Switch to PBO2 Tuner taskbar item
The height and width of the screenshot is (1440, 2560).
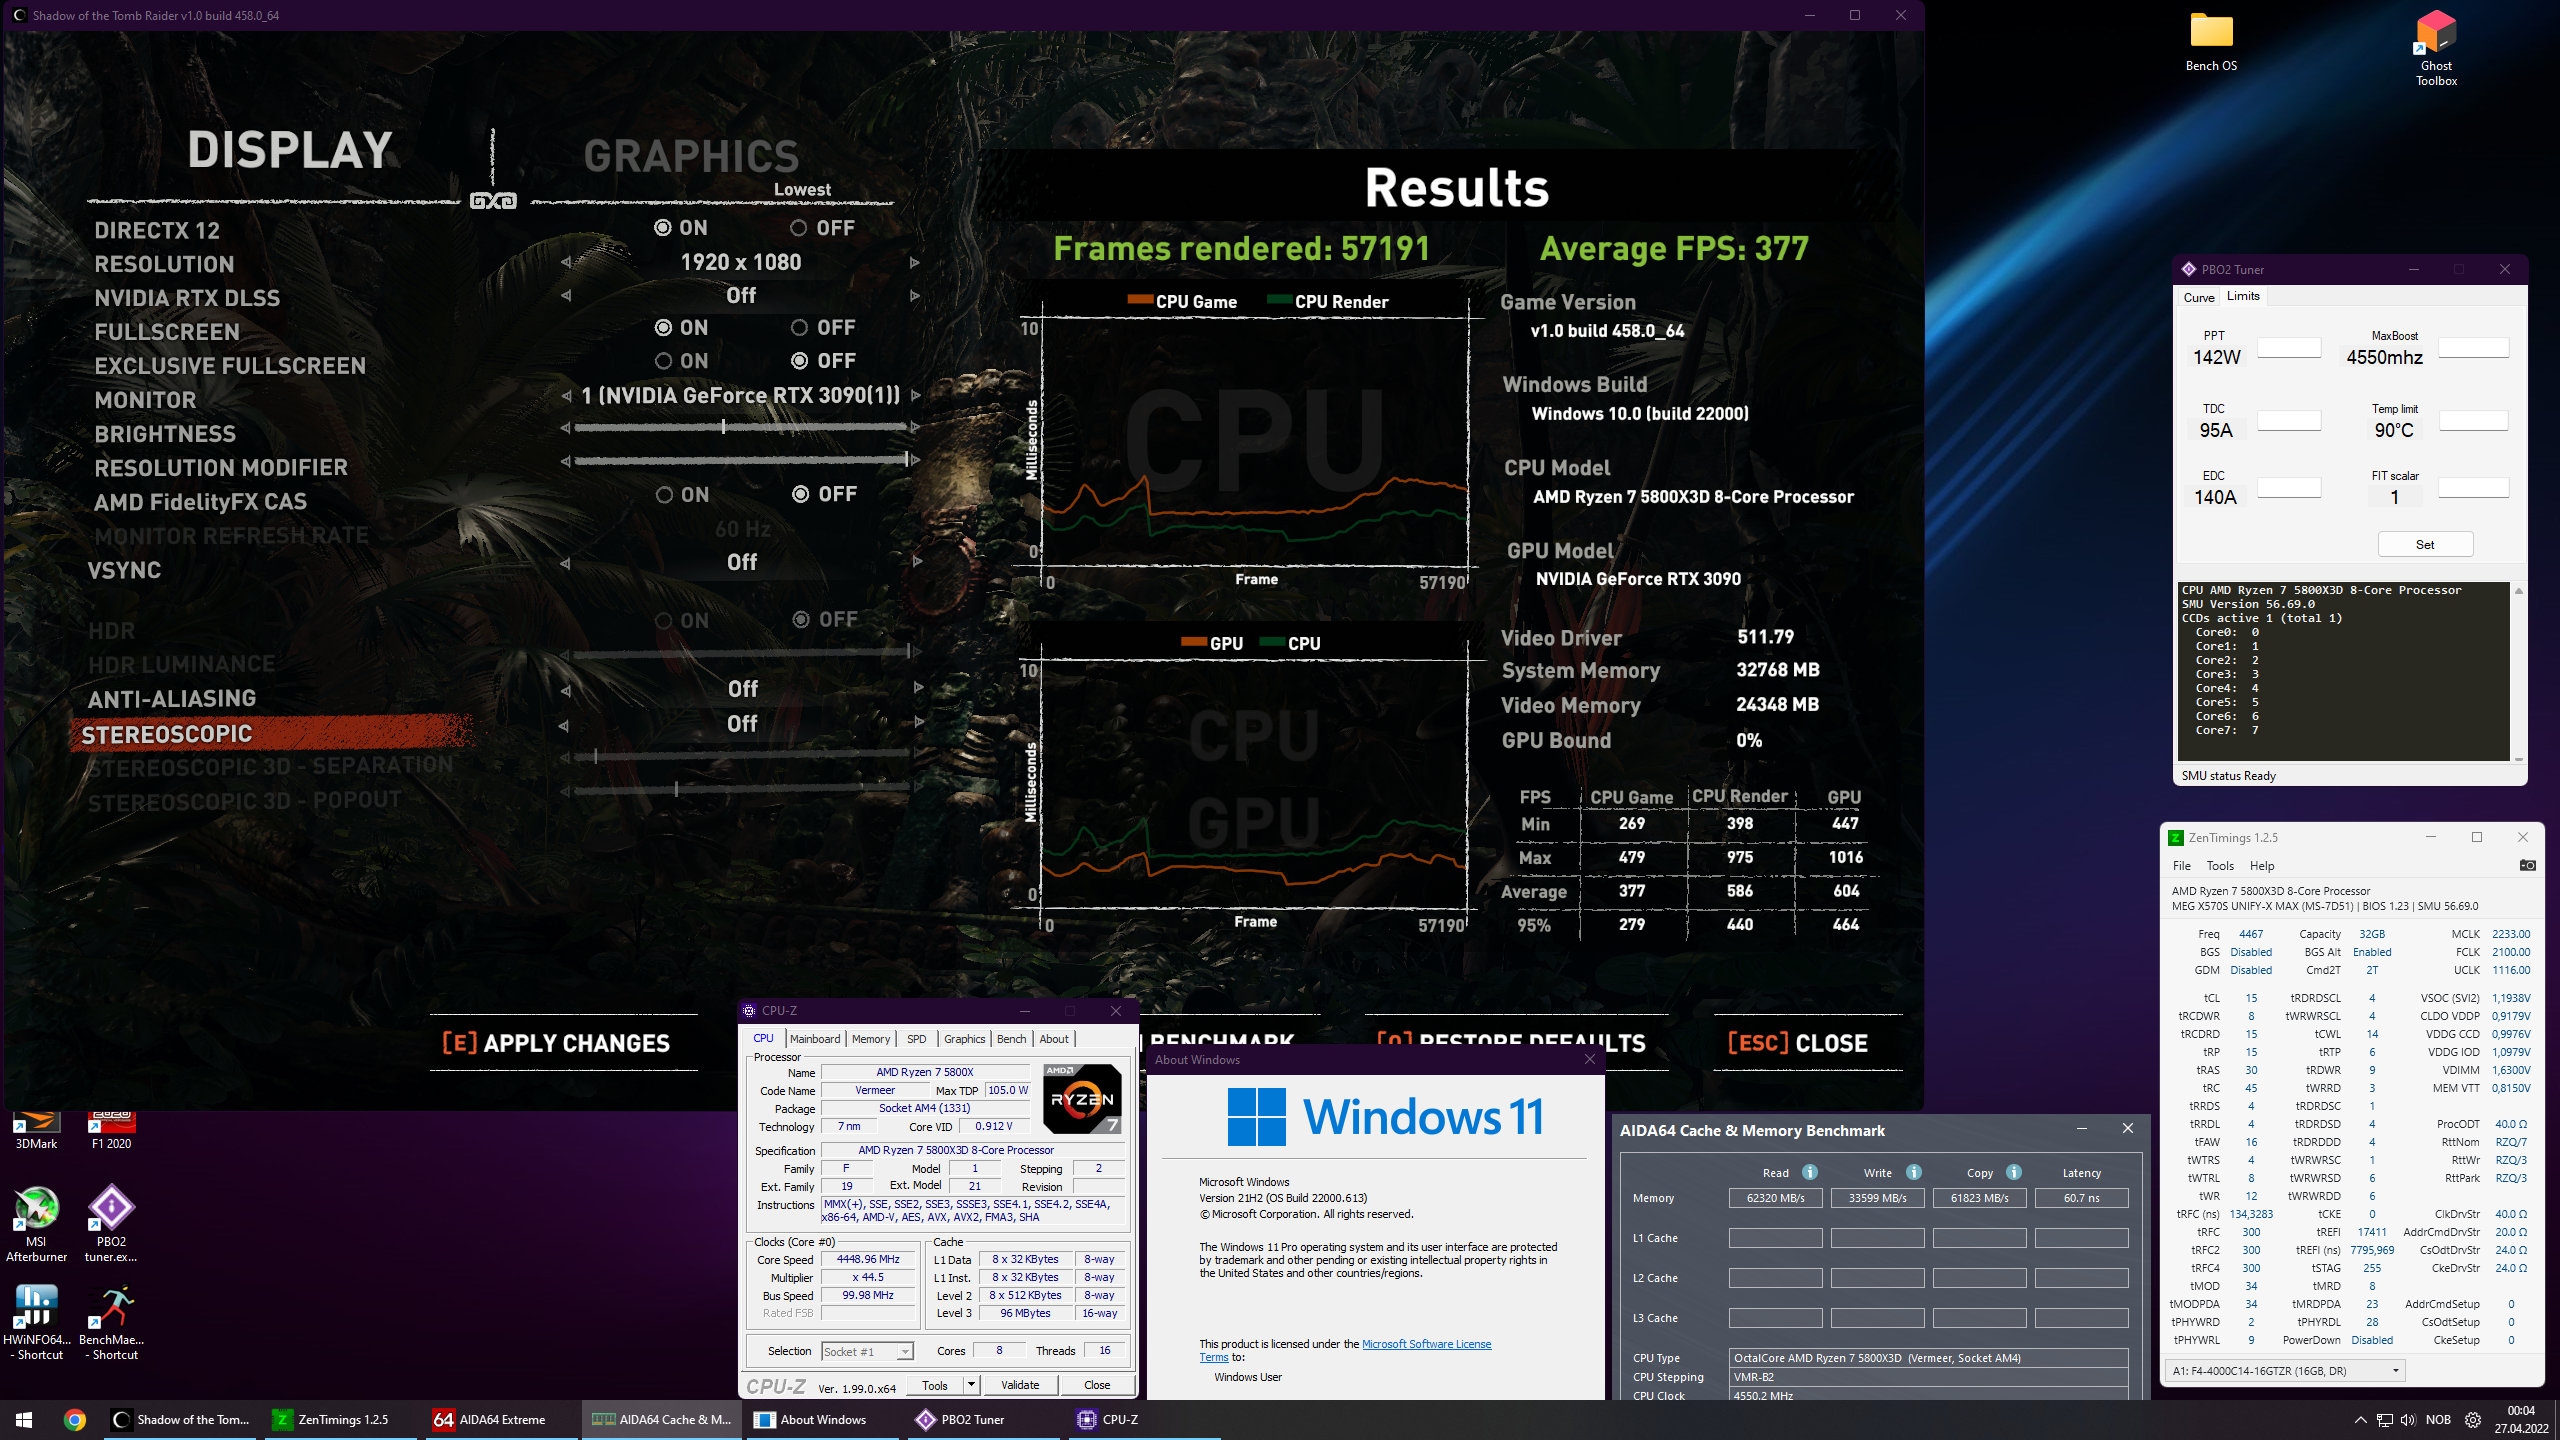coord(983,1419)
